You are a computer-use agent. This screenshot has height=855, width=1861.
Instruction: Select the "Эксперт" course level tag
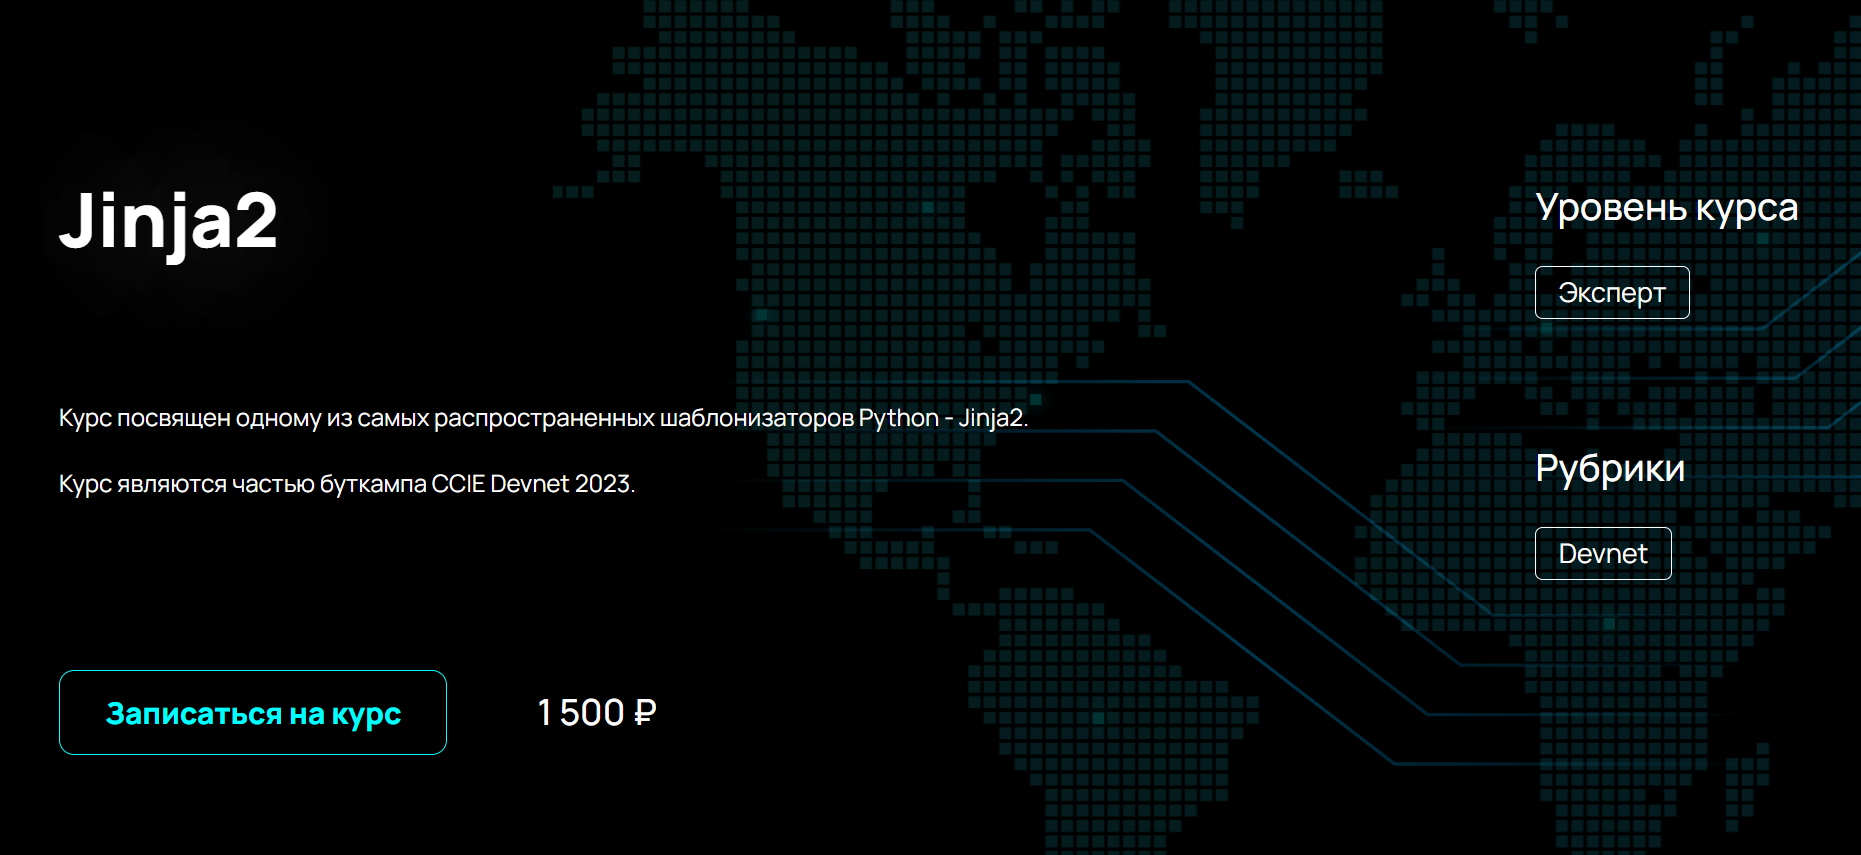[1611, 293]
